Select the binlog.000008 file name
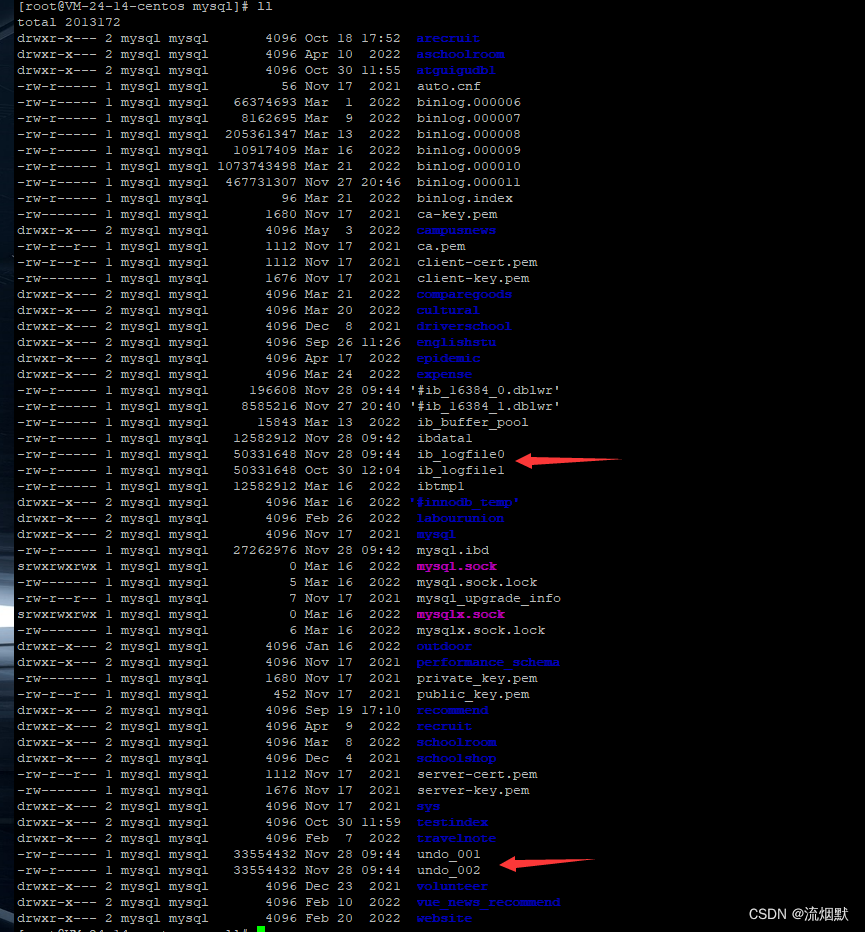 [x=468, y=134]
